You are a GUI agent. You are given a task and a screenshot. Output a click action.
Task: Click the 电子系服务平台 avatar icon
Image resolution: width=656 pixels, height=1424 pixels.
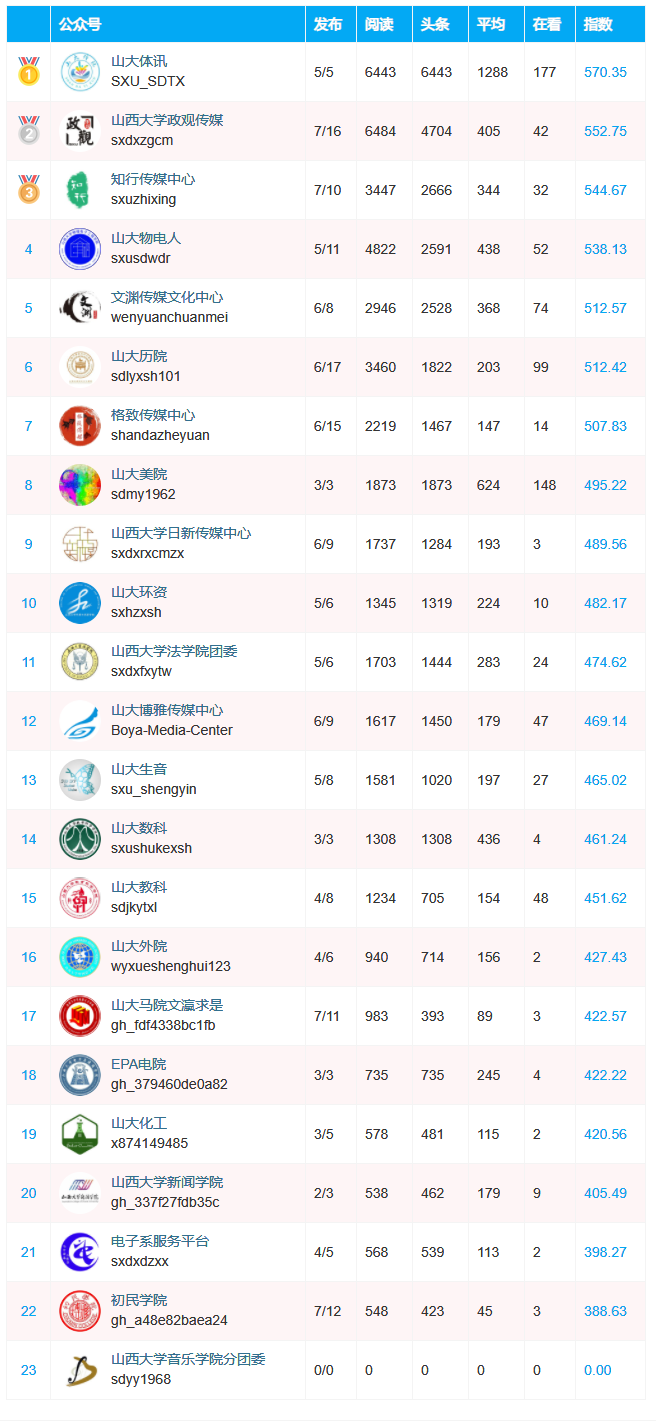click(x=79, y=1252)
